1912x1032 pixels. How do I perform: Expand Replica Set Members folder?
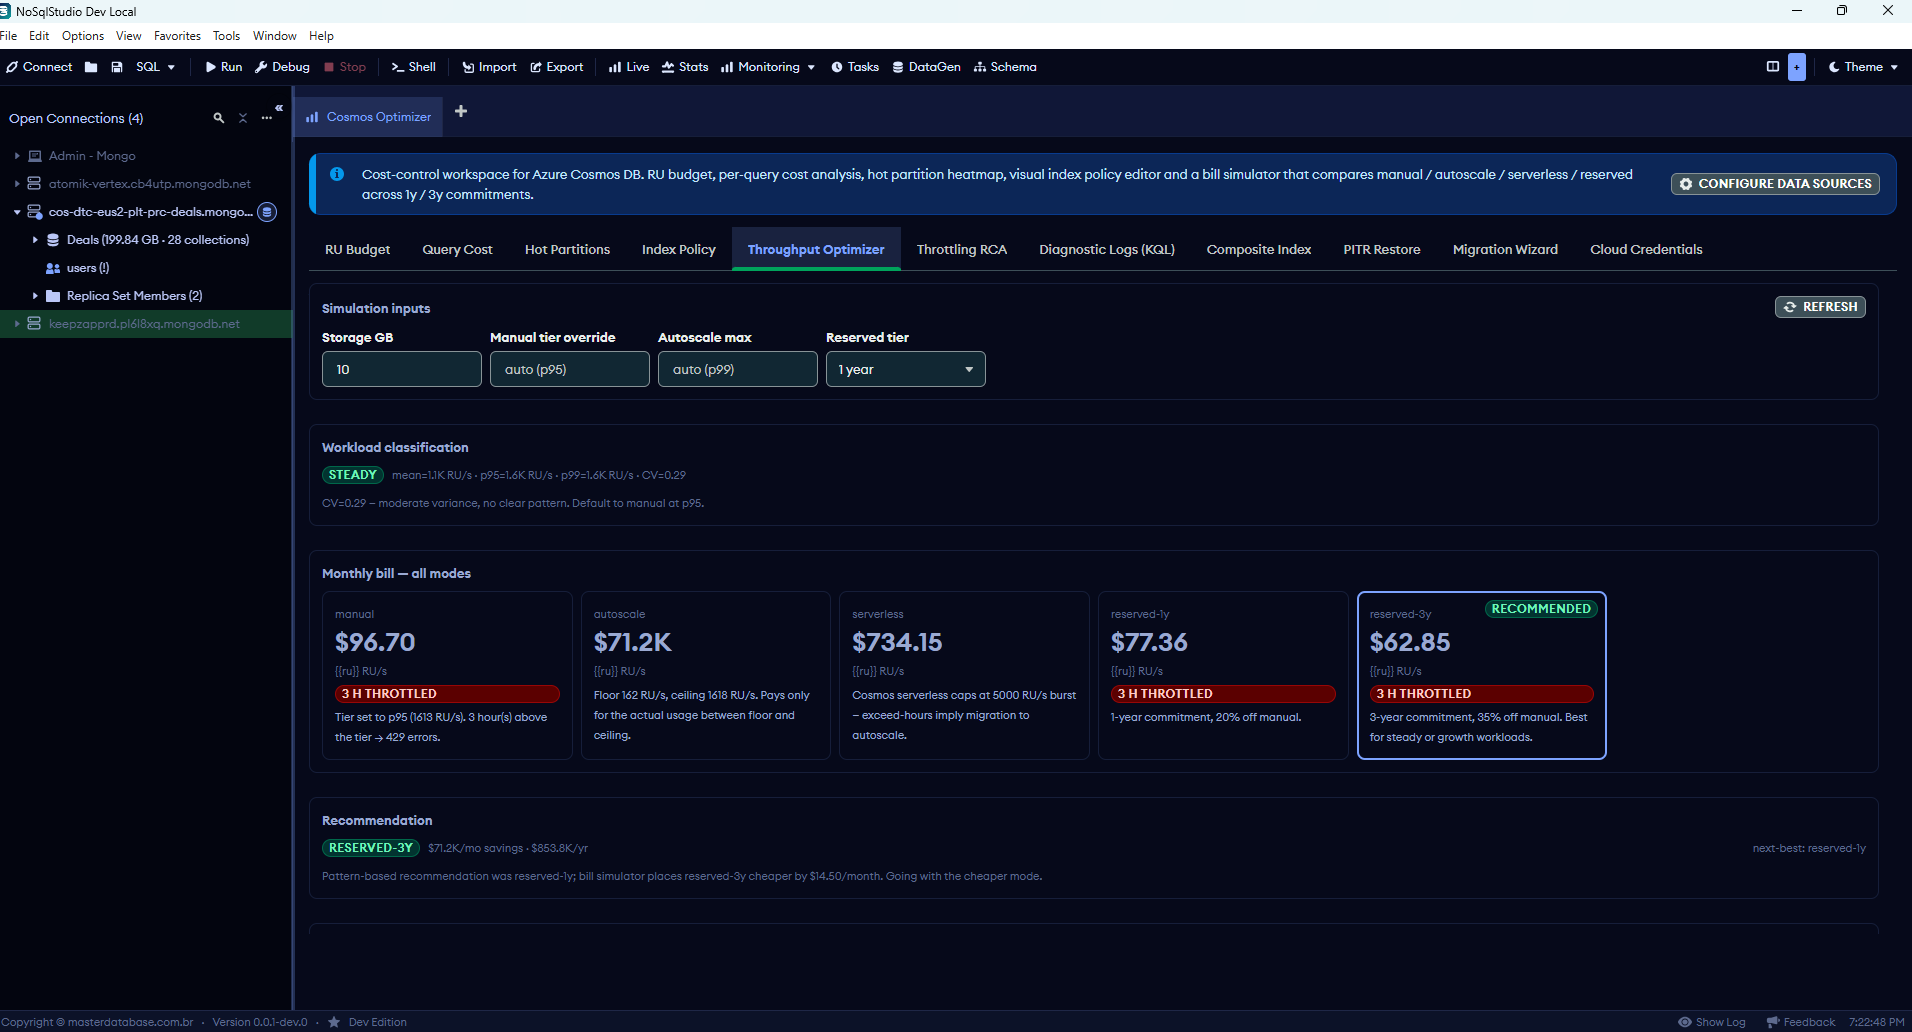[x=35, y=296]
